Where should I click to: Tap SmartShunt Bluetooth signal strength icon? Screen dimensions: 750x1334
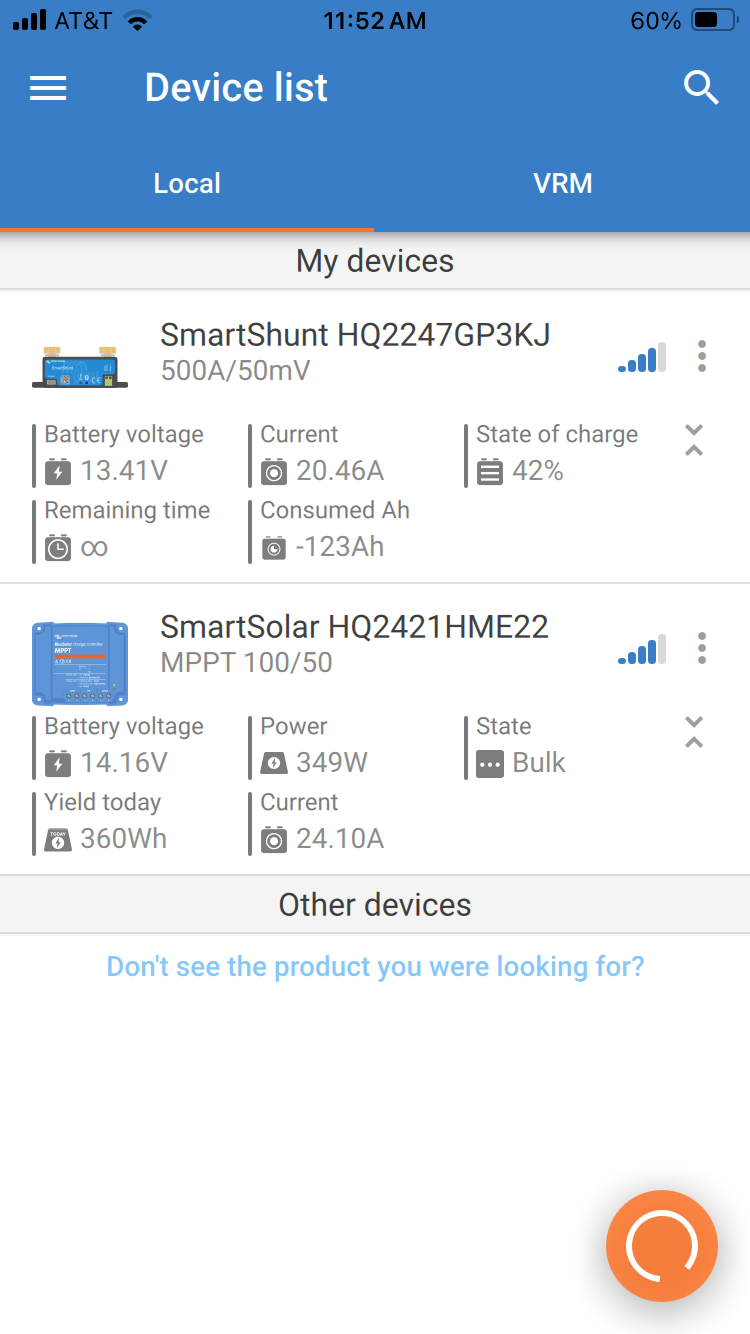[x=642, y=358]
